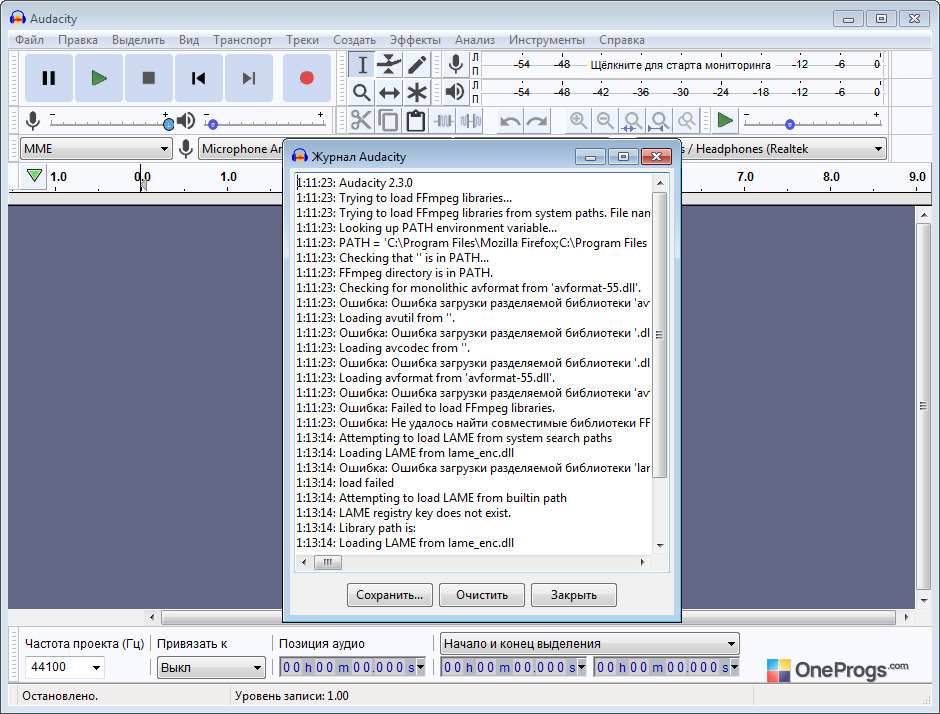
Task: Click the Cut scissors icon
Action: pos(361,120)
